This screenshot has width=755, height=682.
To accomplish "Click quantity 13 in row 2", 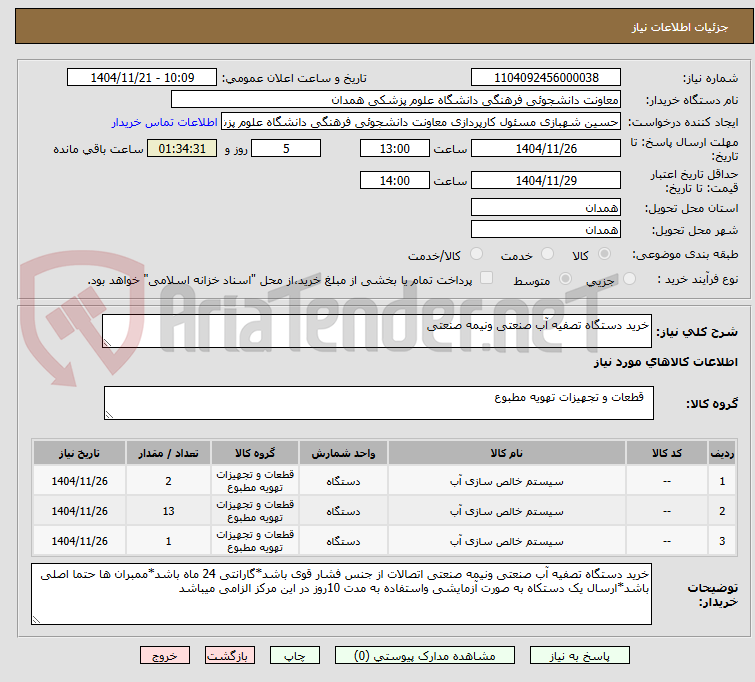I will click(168, 511).
